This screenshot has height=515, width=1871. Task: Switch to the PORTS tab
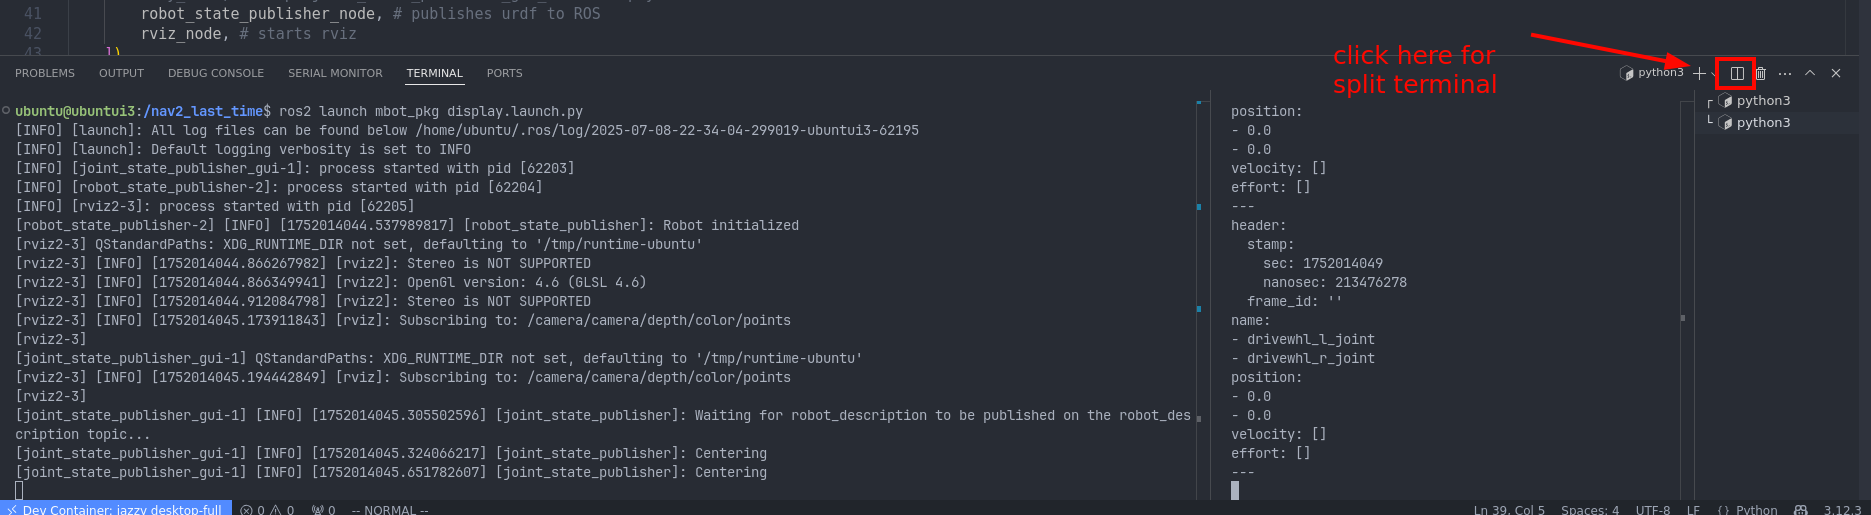(504, 73)
